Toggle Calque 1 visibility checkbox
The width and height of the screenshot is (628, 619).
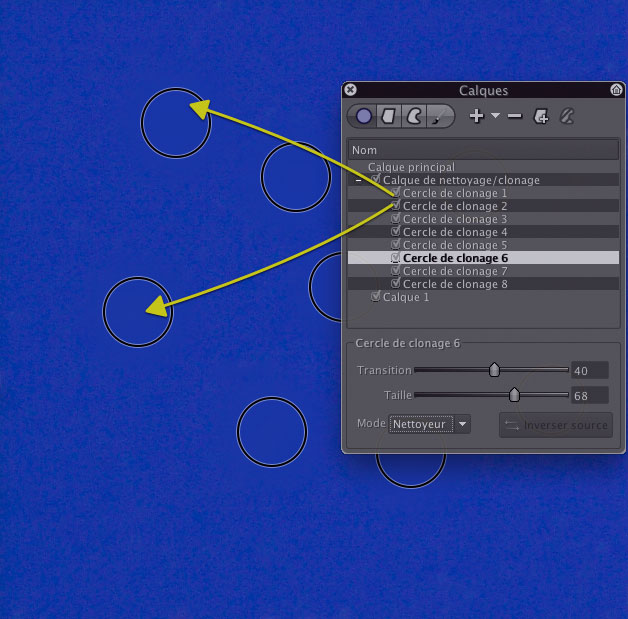[375, 296]
